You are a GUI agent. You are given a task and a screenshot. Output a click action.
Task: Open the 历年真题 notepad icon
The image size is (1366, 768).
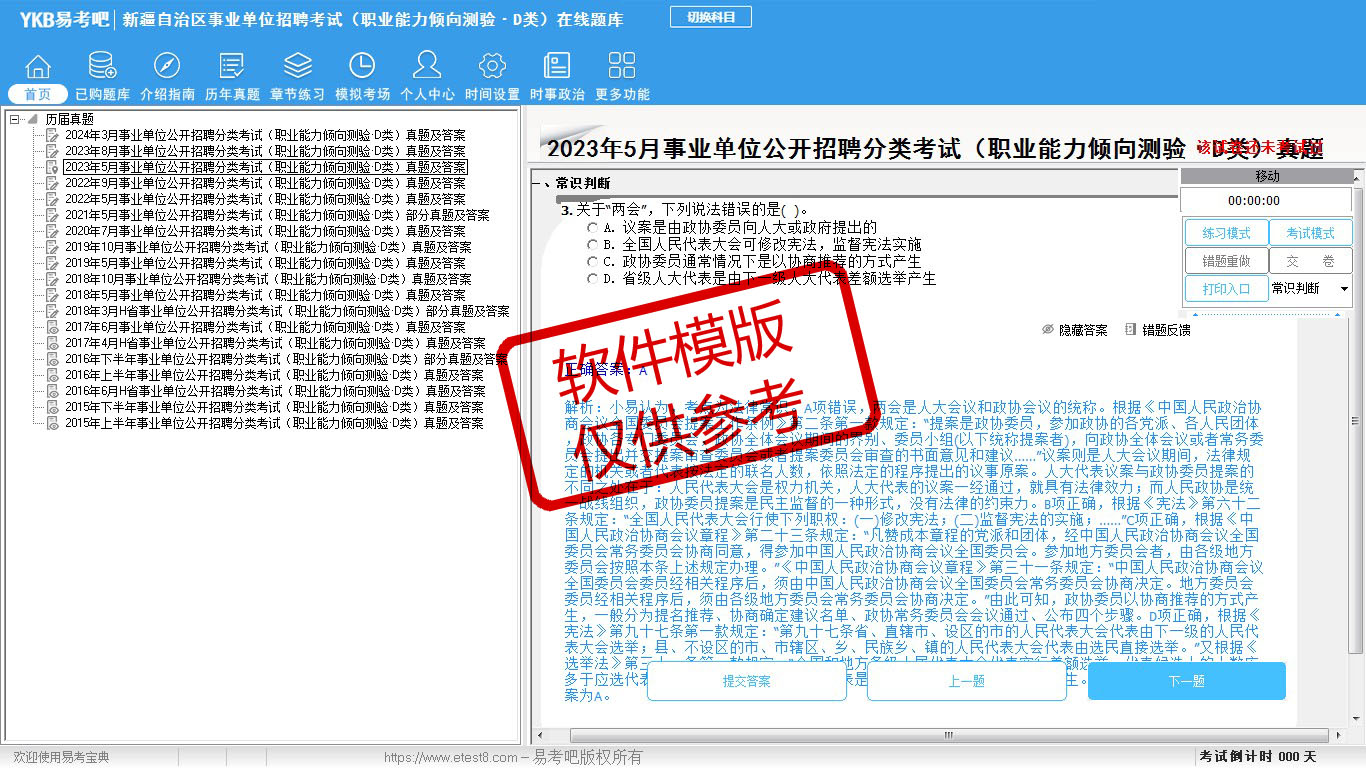[232, 67]
